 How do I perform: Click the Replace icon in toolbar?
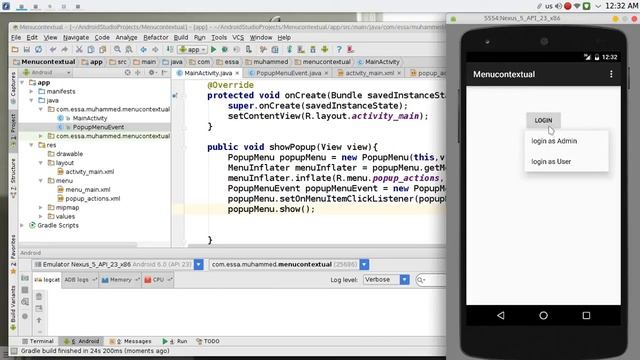129,50
